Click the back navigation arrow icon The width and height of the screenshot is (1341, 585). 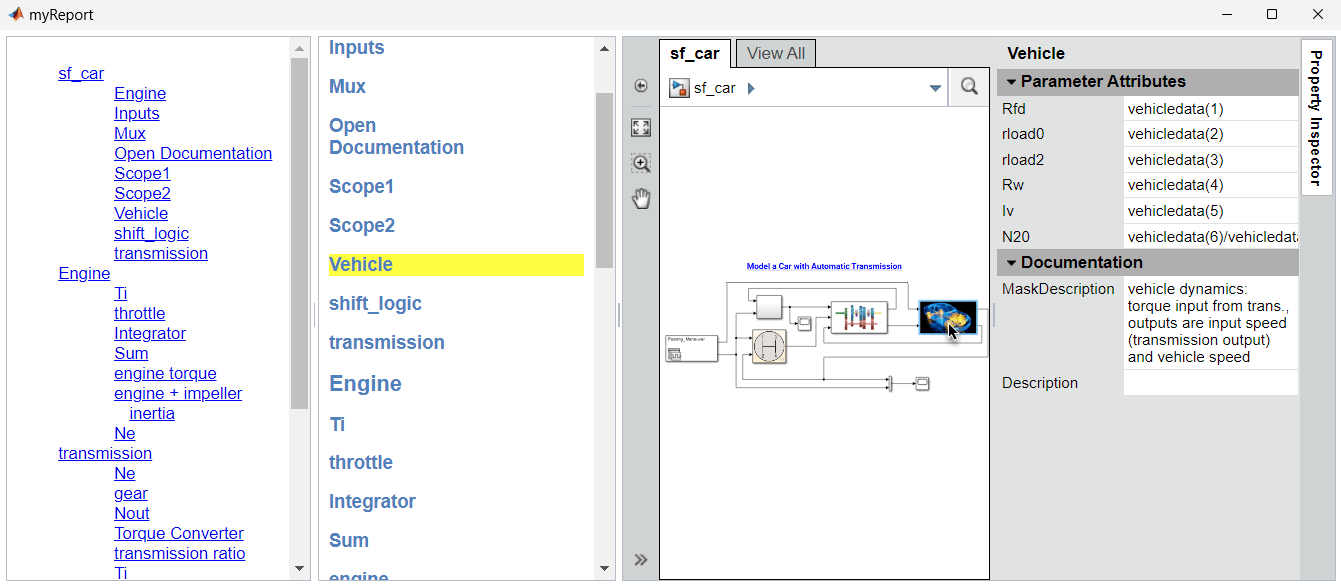click(641, 87)
